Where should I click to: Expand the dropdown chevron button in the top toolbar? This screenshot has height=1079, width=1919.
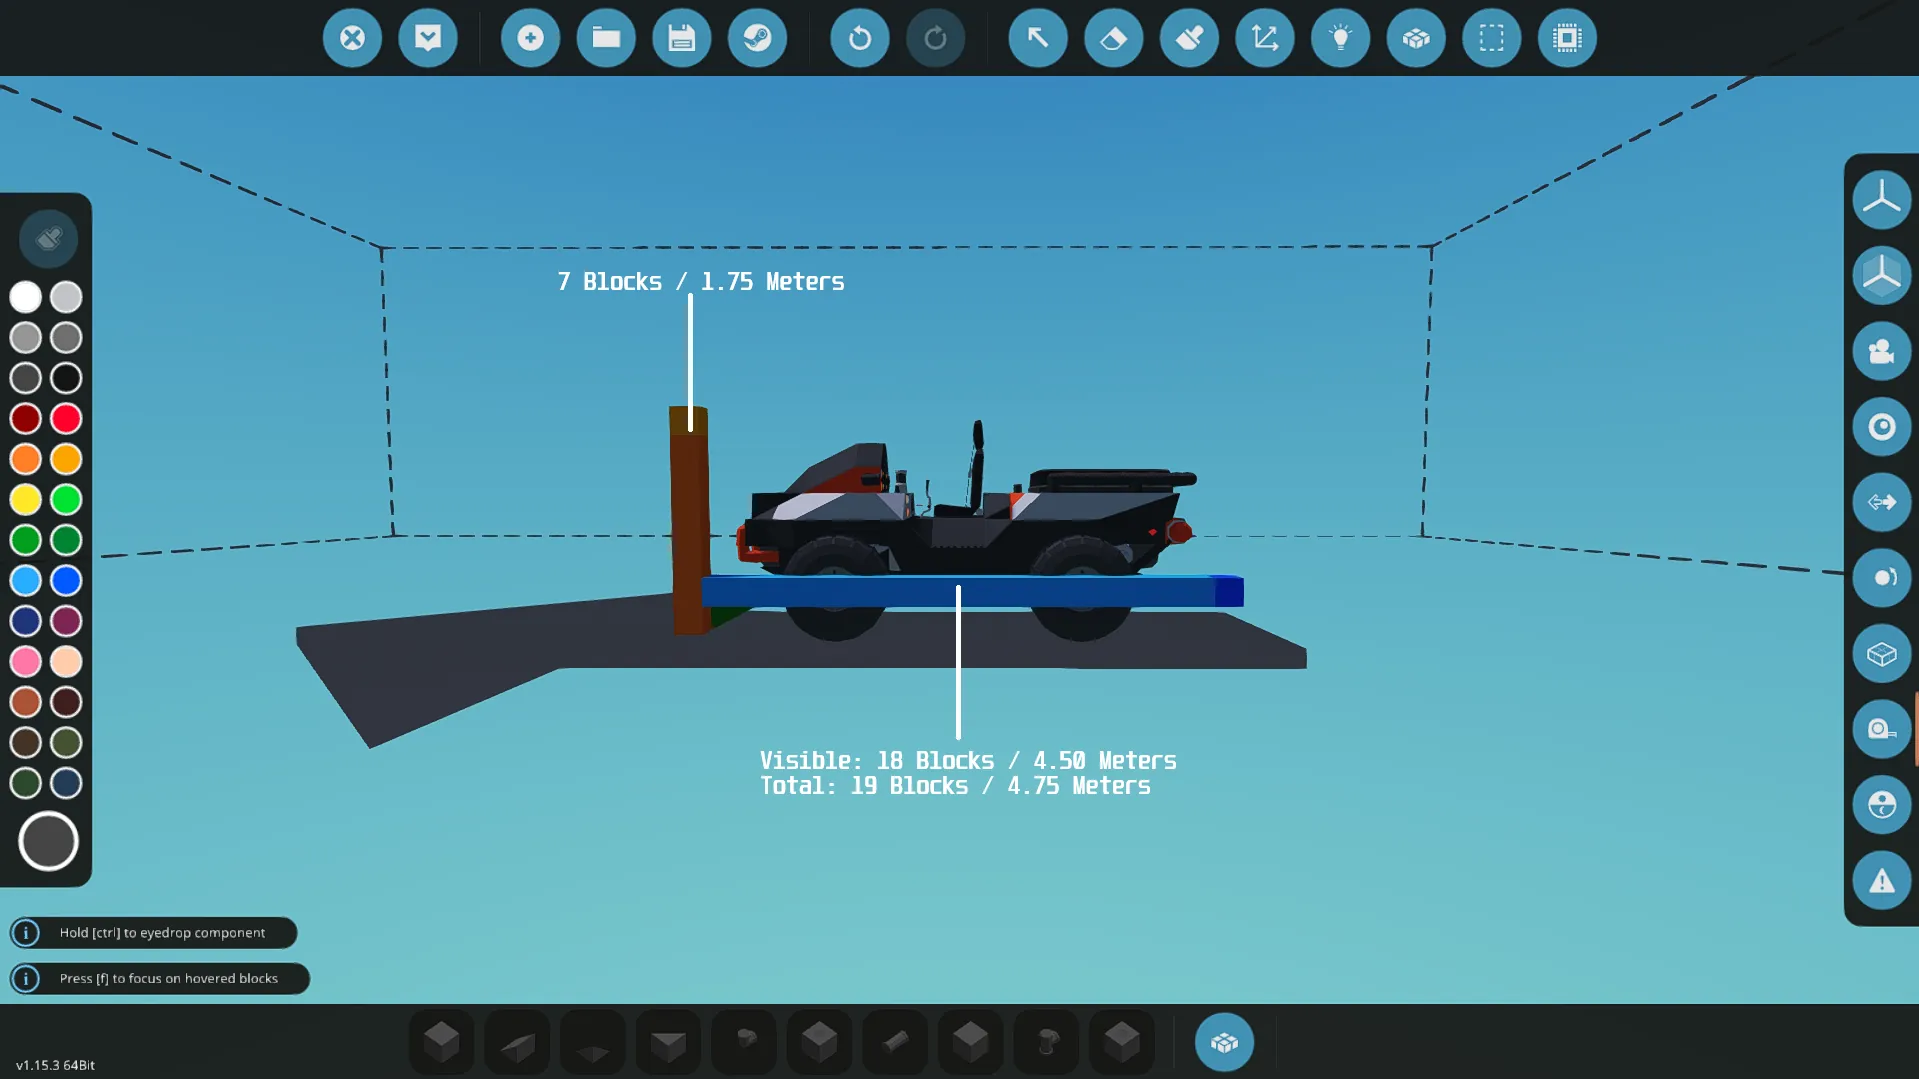(428, 38)
